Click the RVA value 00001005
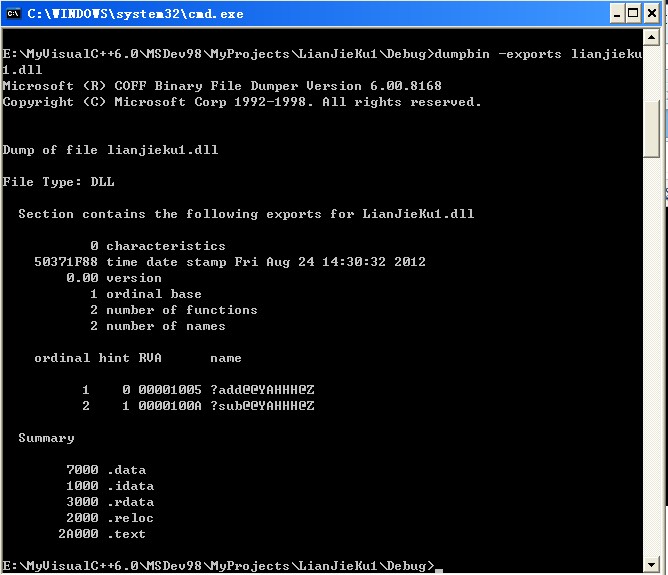 click(x=170, y=390)
